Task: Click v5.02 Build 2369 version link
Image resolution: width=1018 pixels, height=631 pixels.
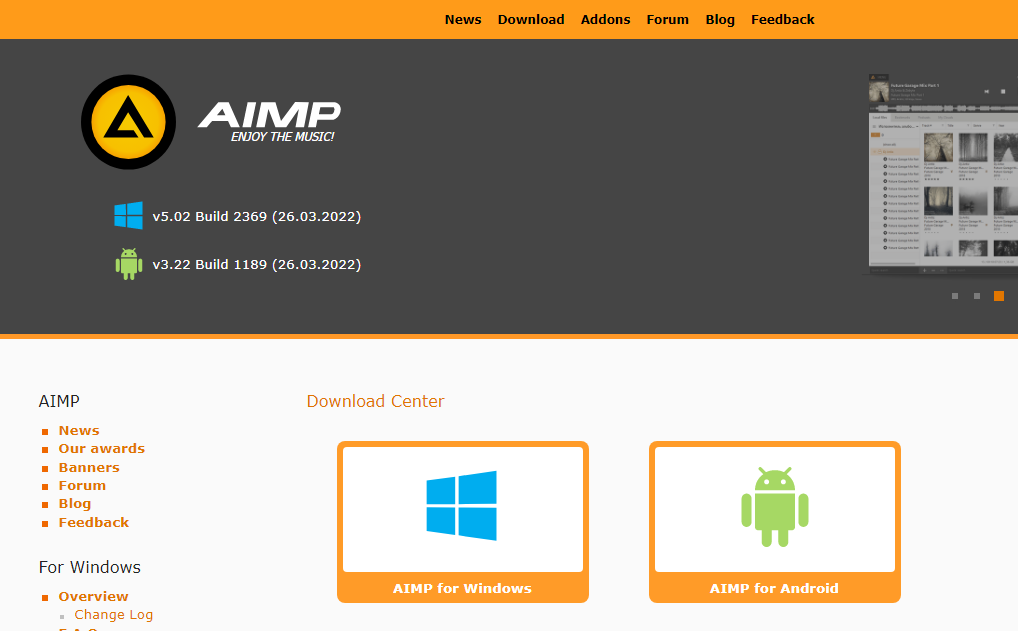Action: [x=256, y=216]
